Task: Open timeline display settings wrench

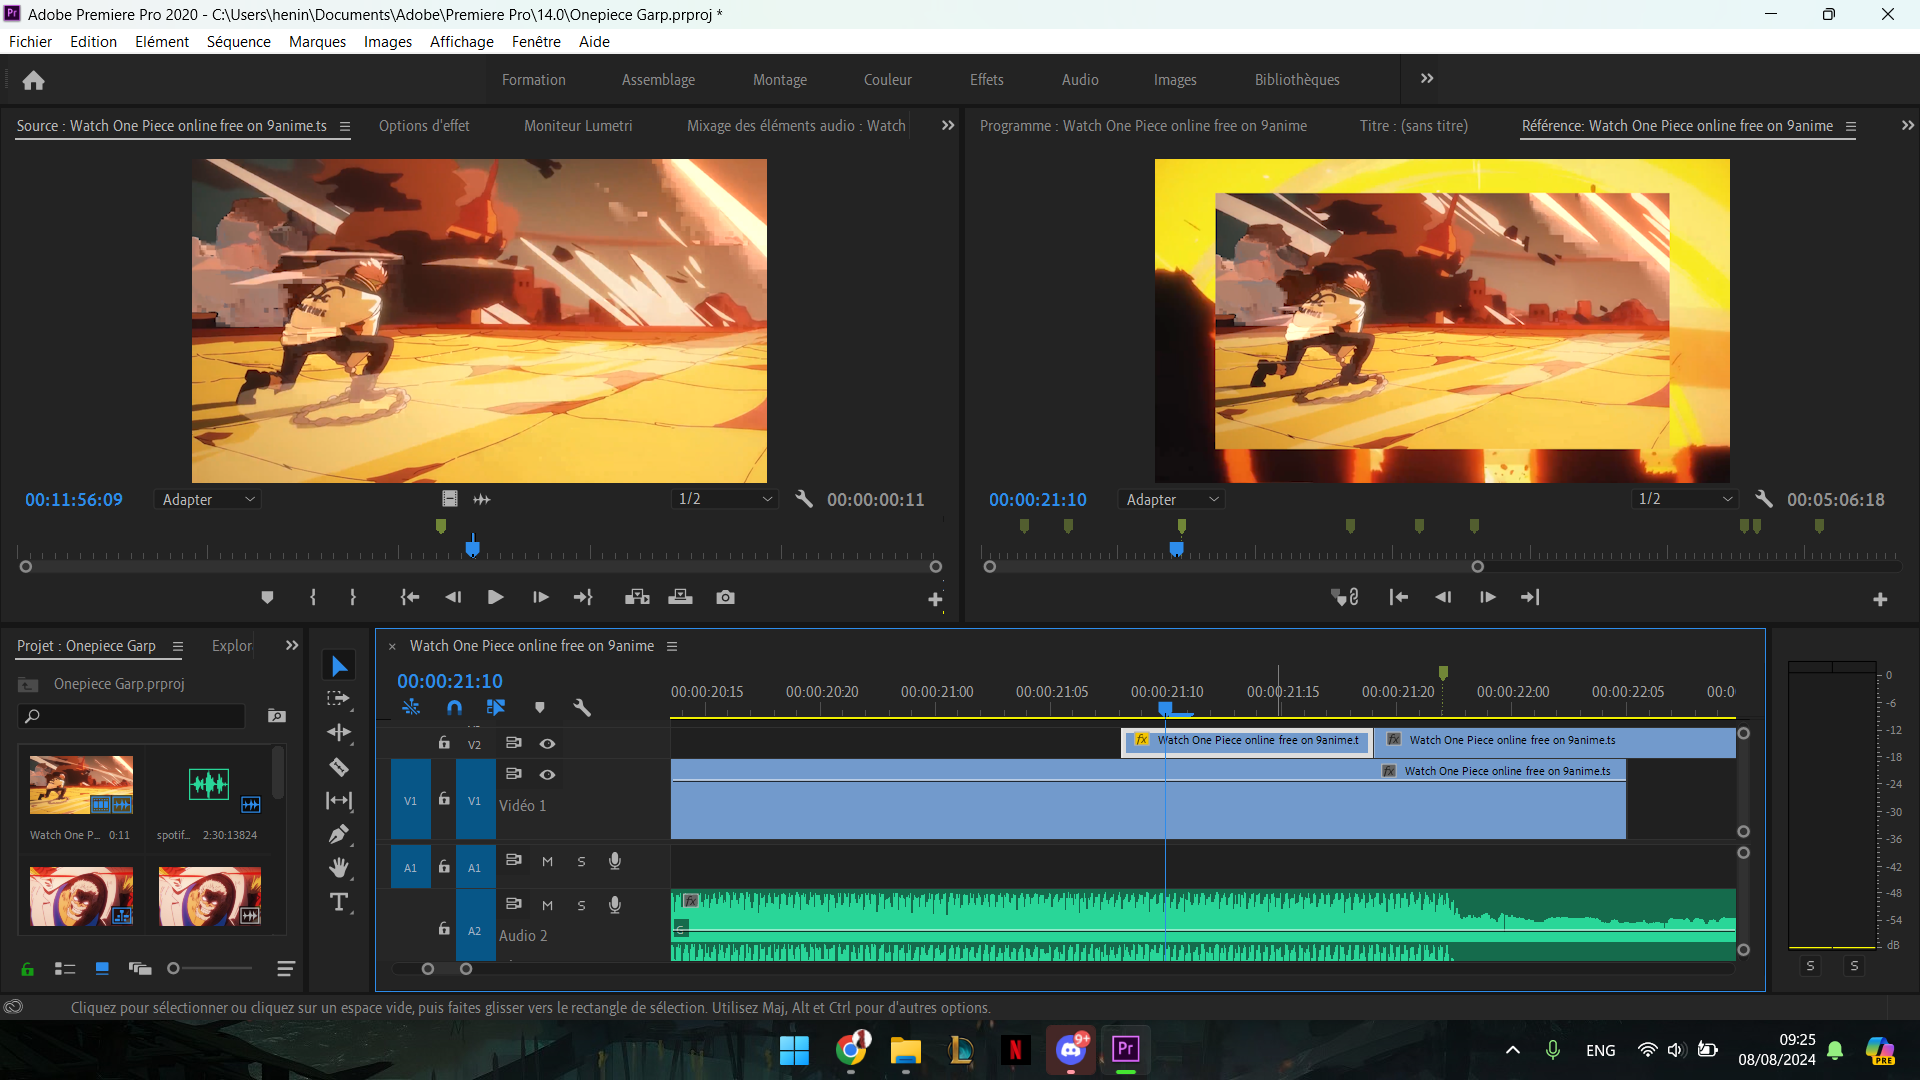Action: pyautogui.click(x=582, y=707)
